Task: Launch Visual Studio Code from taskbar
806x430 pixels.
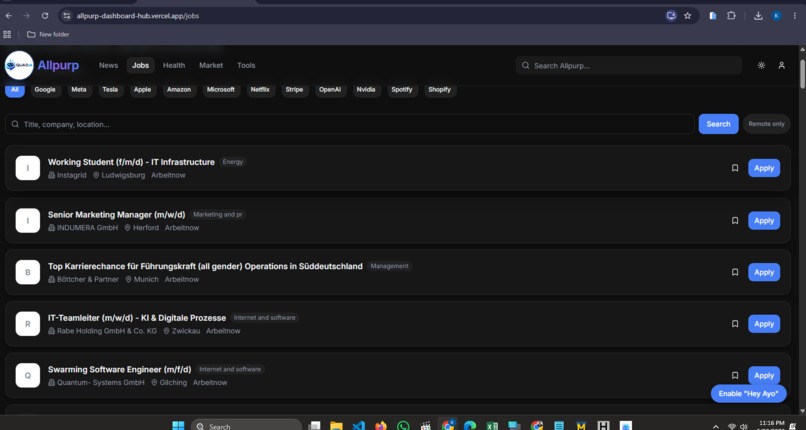Action: (x=359, y=426)
